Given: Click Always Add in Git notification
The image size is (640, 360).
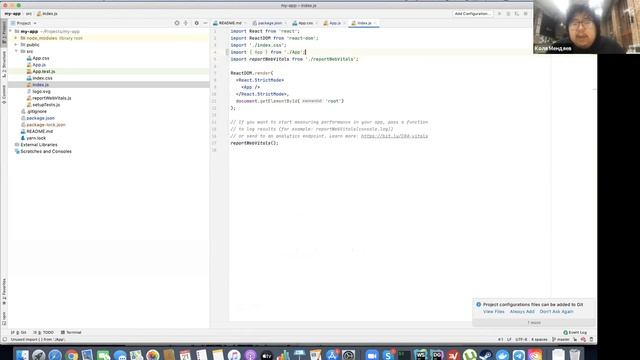Looking at the screenshot, I should coord(522,312).
